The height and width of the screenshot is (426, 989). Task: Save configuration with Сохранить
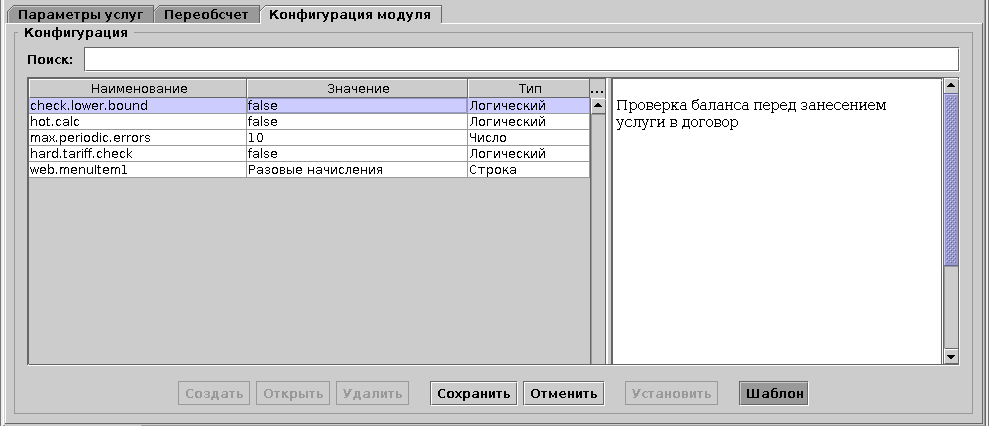[474, 393]
